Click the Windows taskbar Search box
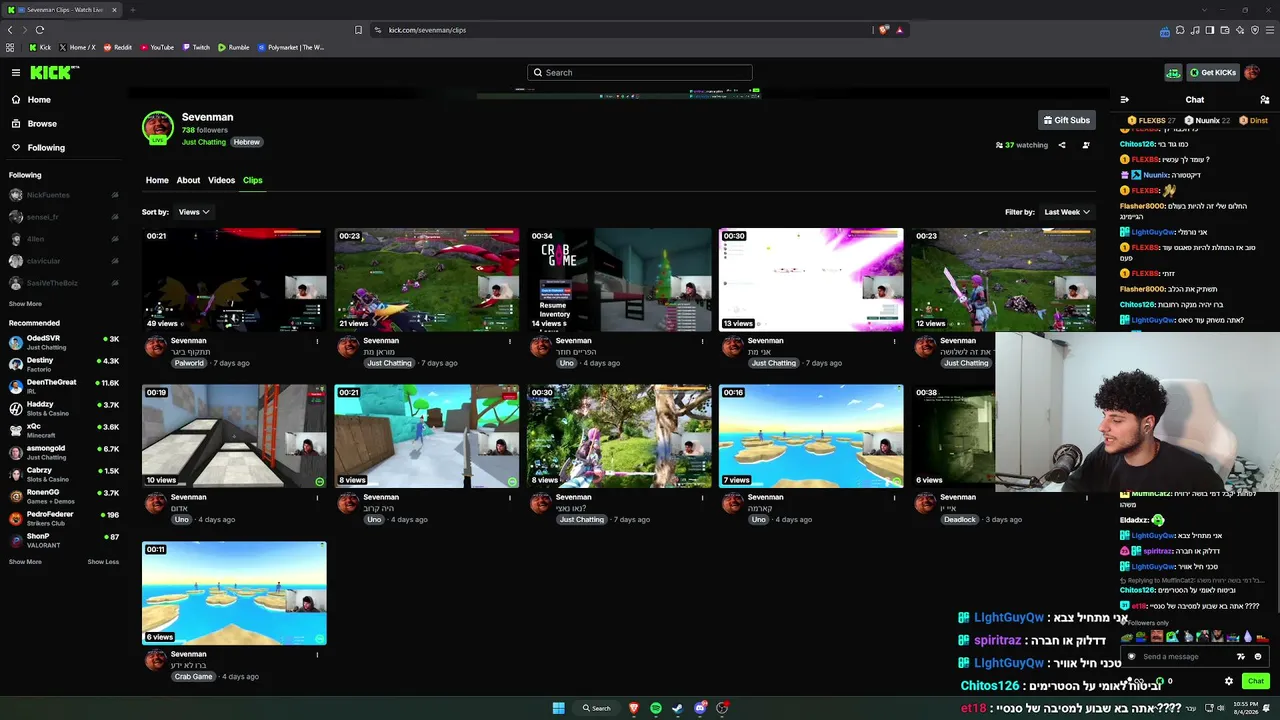The width and height of the screenshot is (1280, 720). click(597, 708)
